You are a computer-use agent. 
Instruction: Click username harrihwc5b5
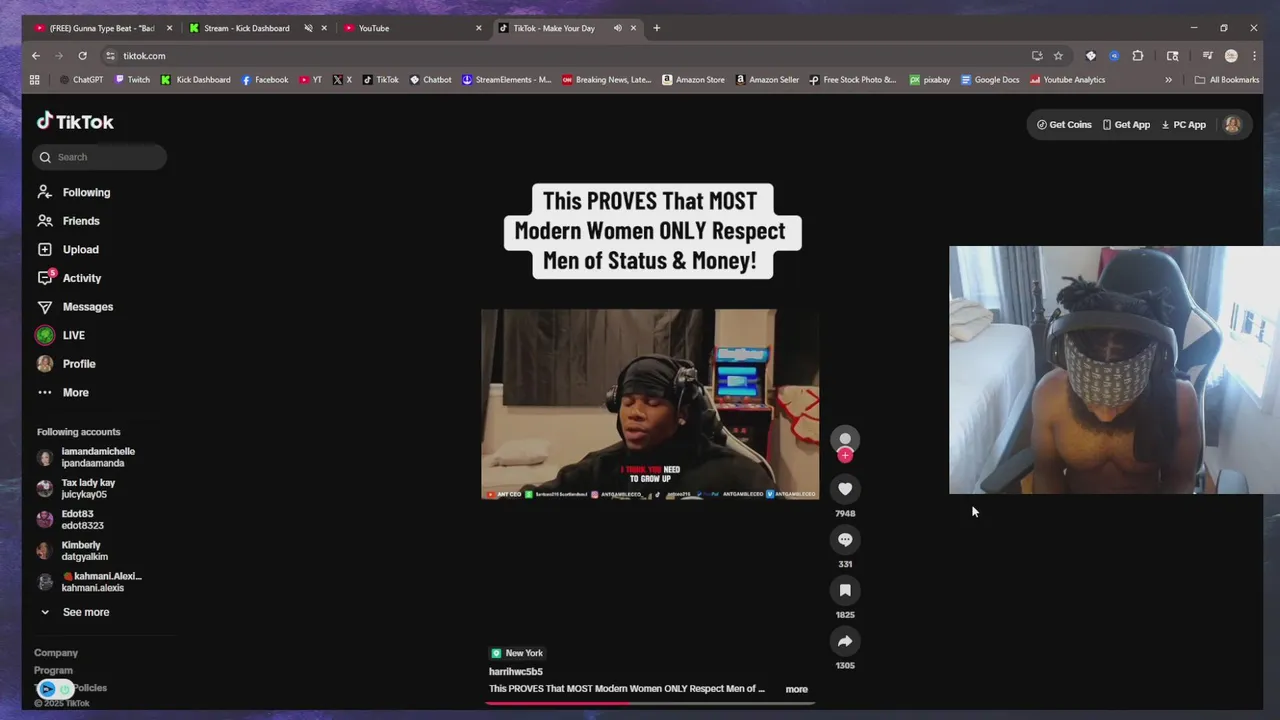(516, 672)
